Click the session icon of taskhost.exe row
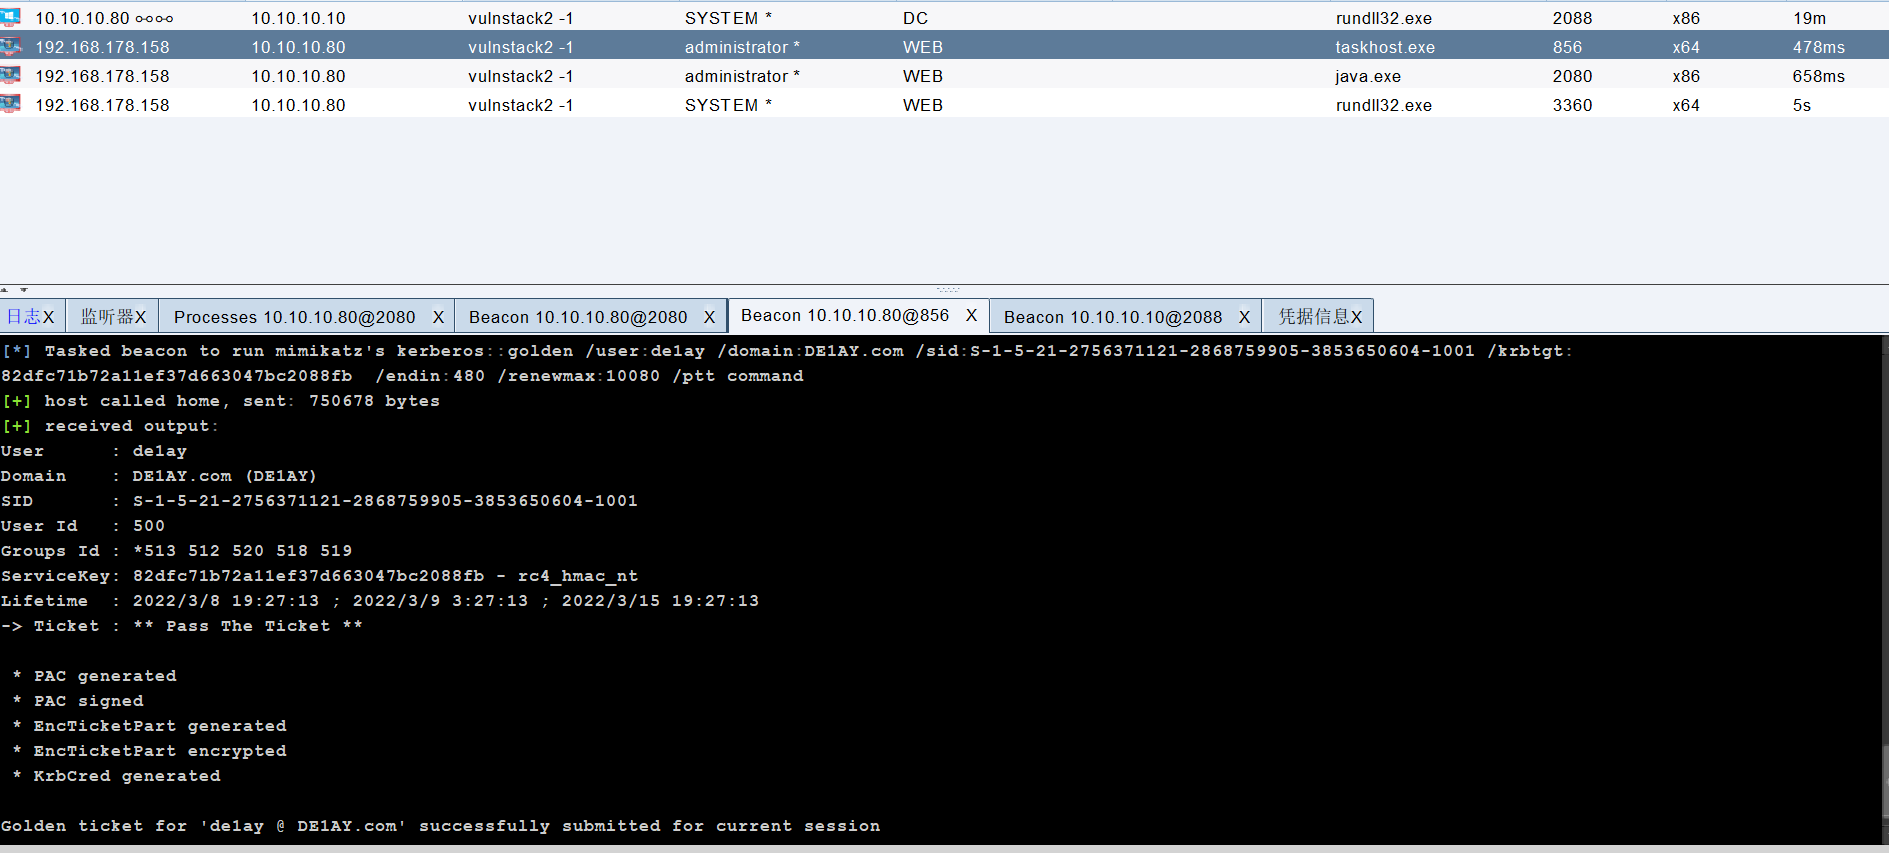The width and height of the screenshot is (1889, 853). (11, 46)
